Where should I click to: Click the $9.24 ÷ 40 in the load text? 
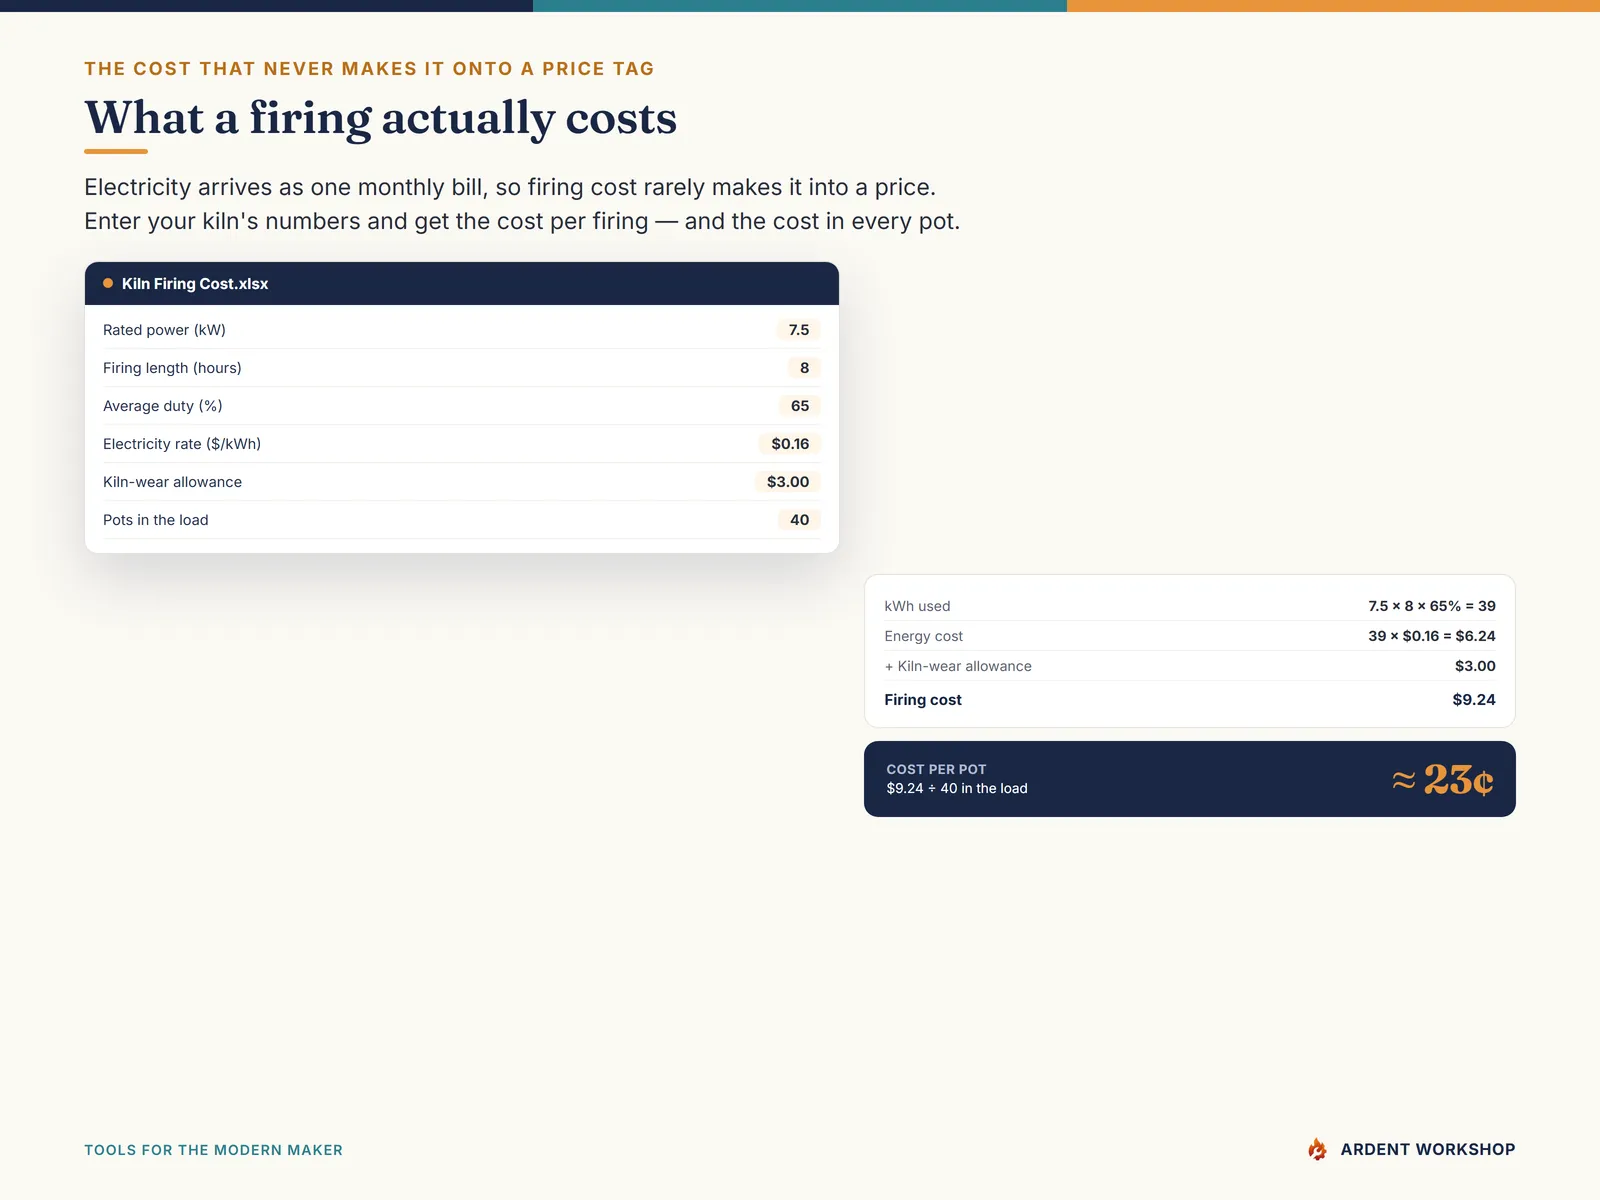coord(957,788)
